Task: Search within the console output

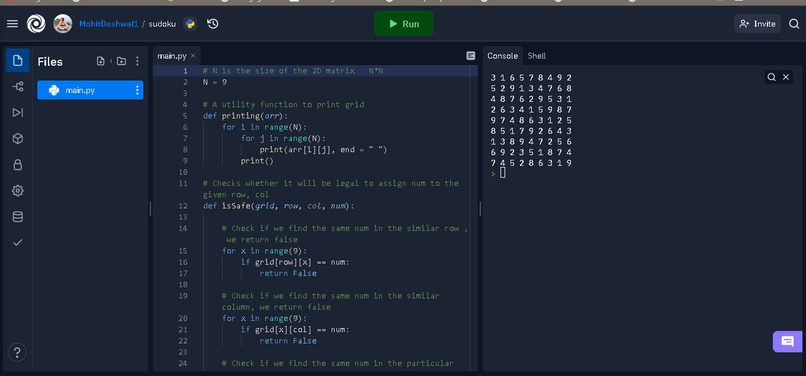Action: (772, 77)
